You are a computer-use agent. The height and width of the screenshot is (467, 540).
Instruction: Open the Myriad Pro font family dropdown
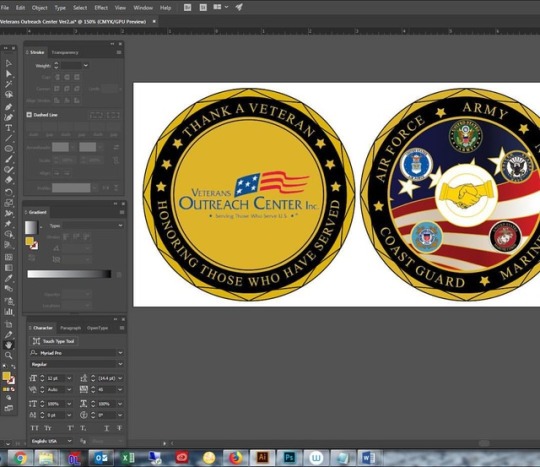(x=120, y=353)
